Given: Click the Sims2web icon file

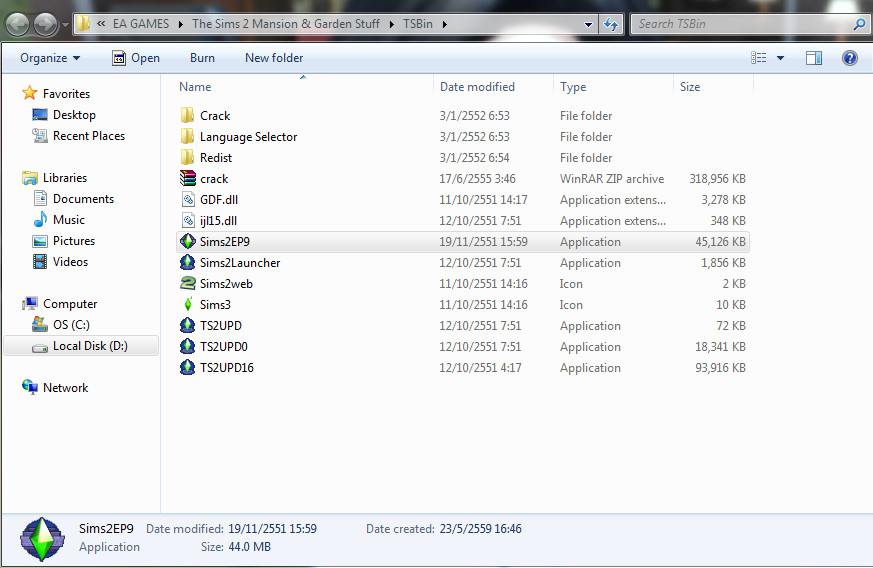Looking at the screenshot, I should [x=188, y=283].
